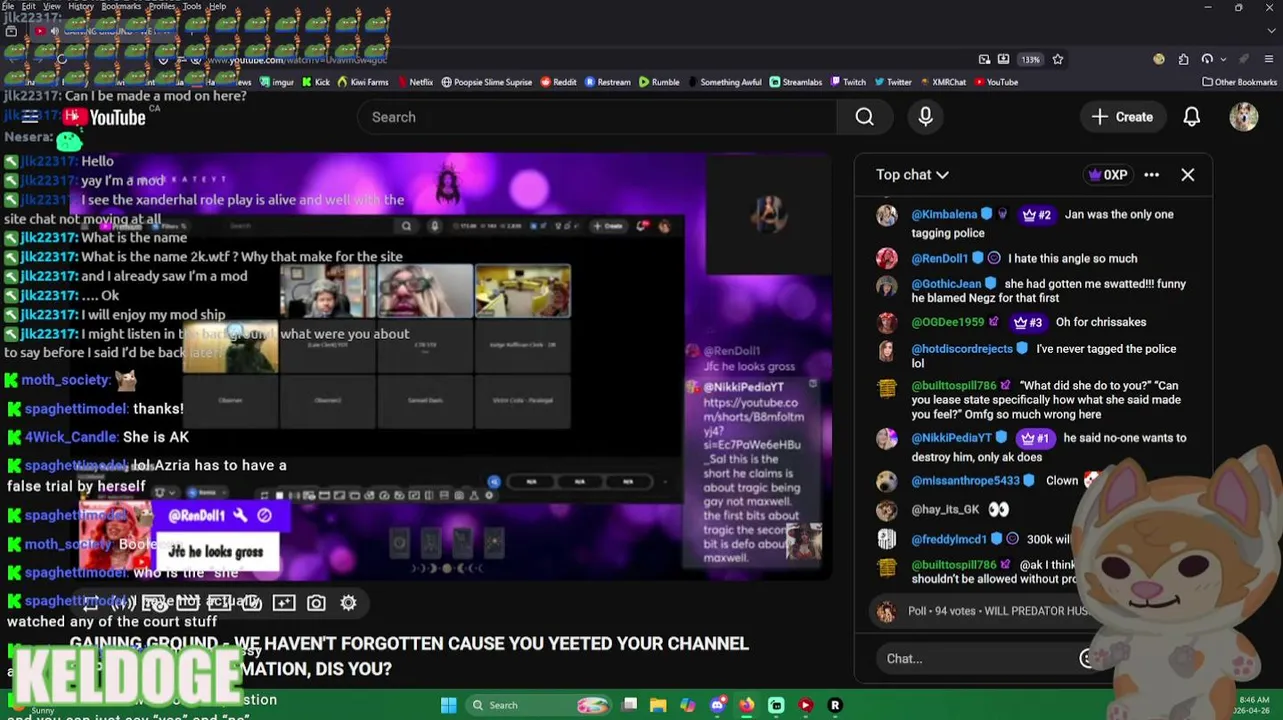Open the Streamlabs bookmark
The height and width of the screenshot is (720, 1283).
(x=796, y=82)
